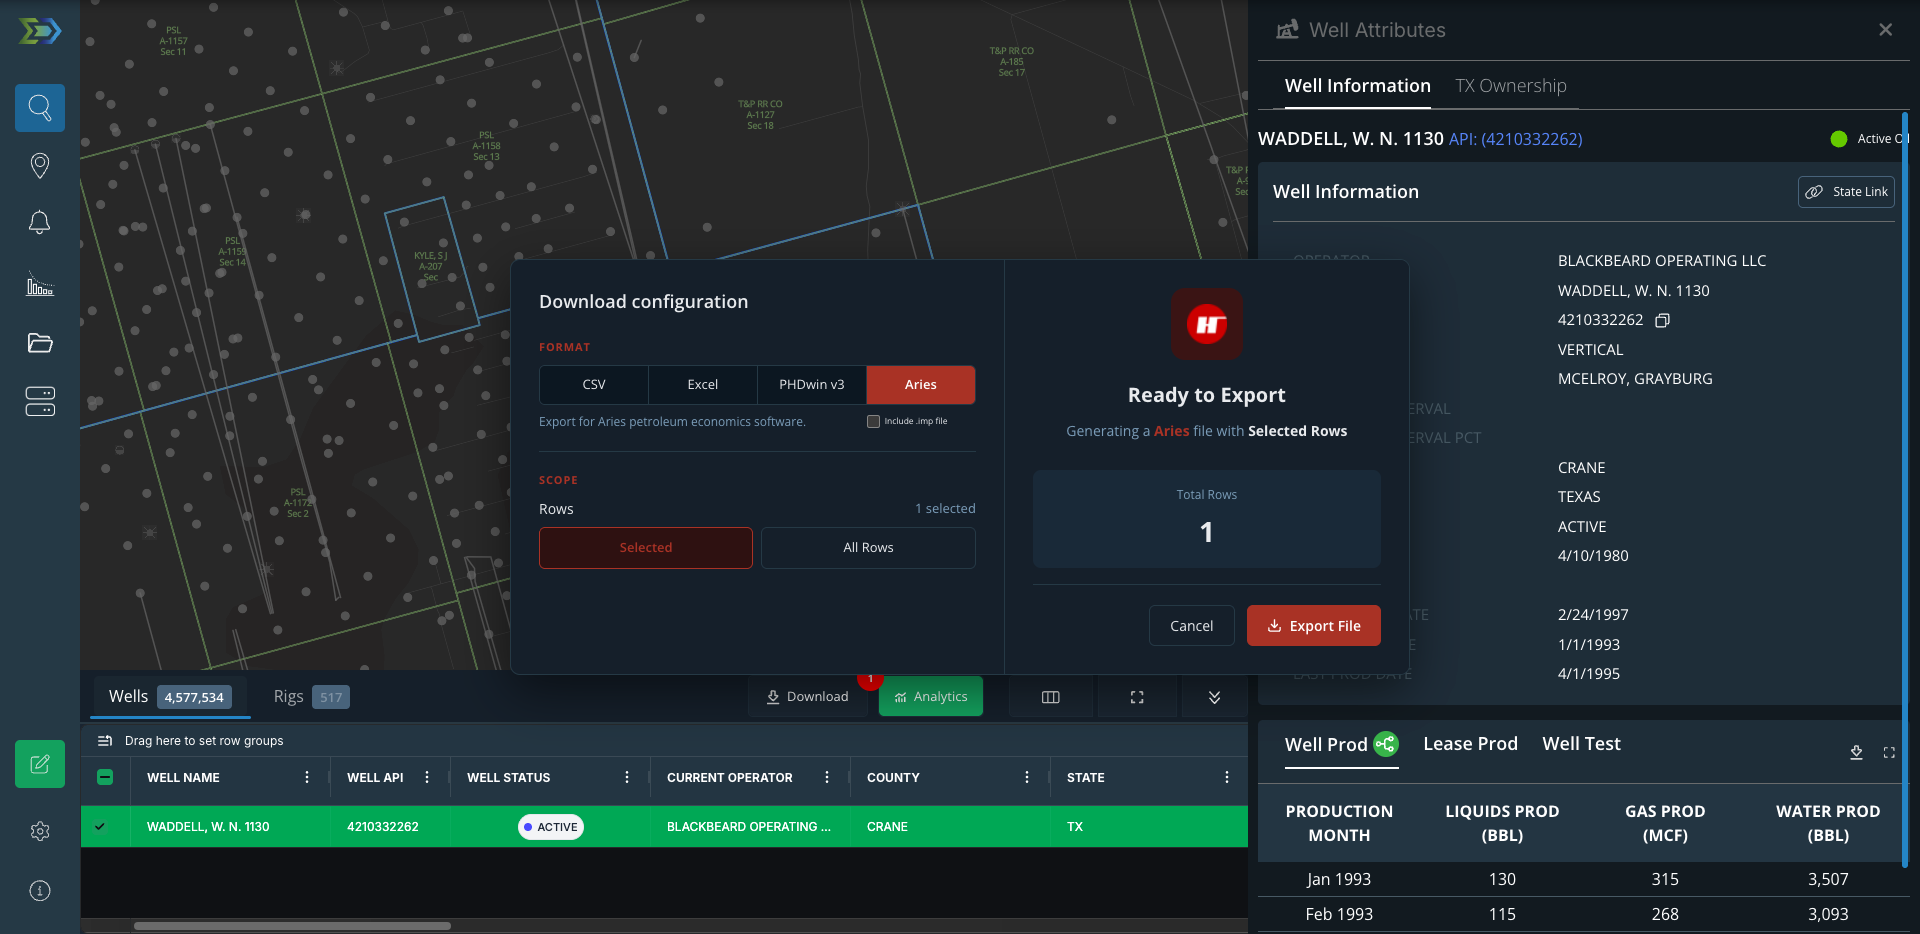Screen dimensions: 1920x934
Task: Switch to Well Information tab
Action: point(1358,86)
